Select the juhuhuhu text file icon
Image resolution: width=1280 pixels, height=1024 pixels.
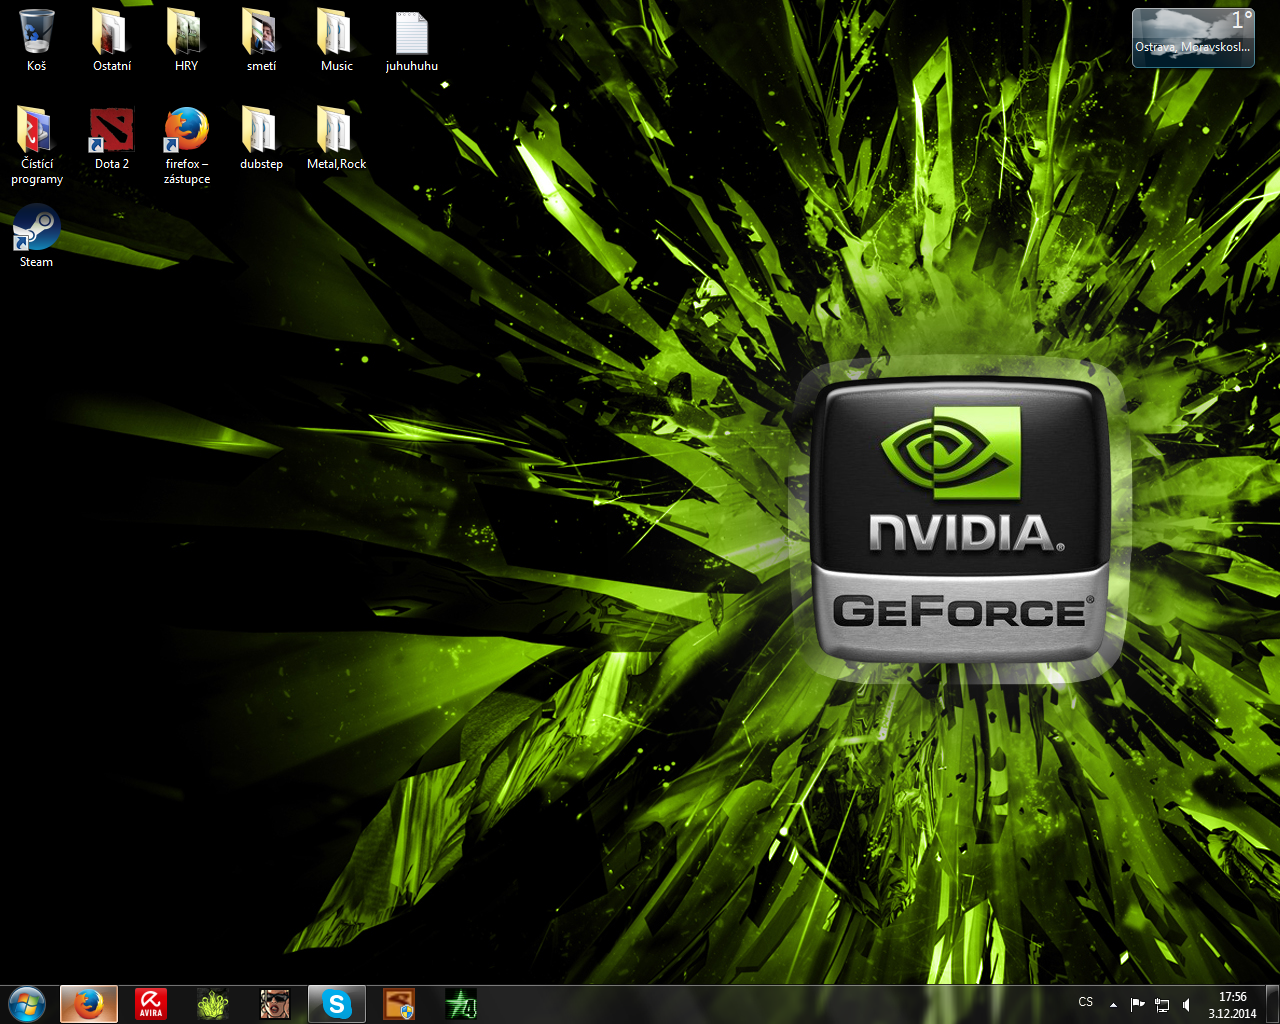pyautogui.click(x=412, y=41)
